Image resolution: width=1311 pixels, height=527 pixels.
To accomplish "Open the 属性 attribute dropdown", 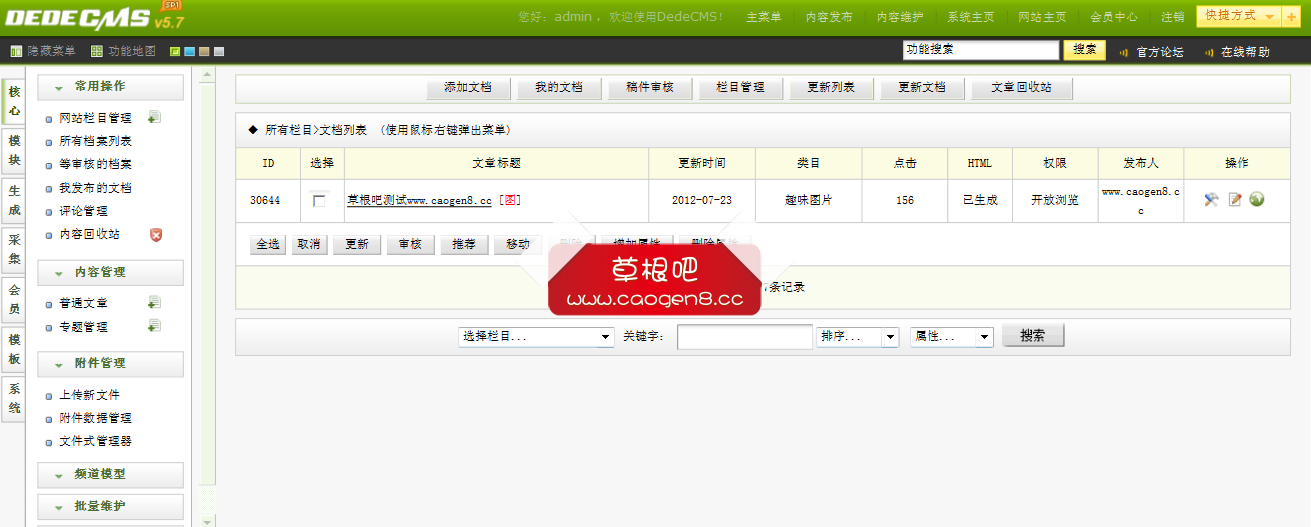I will point(952,337).
